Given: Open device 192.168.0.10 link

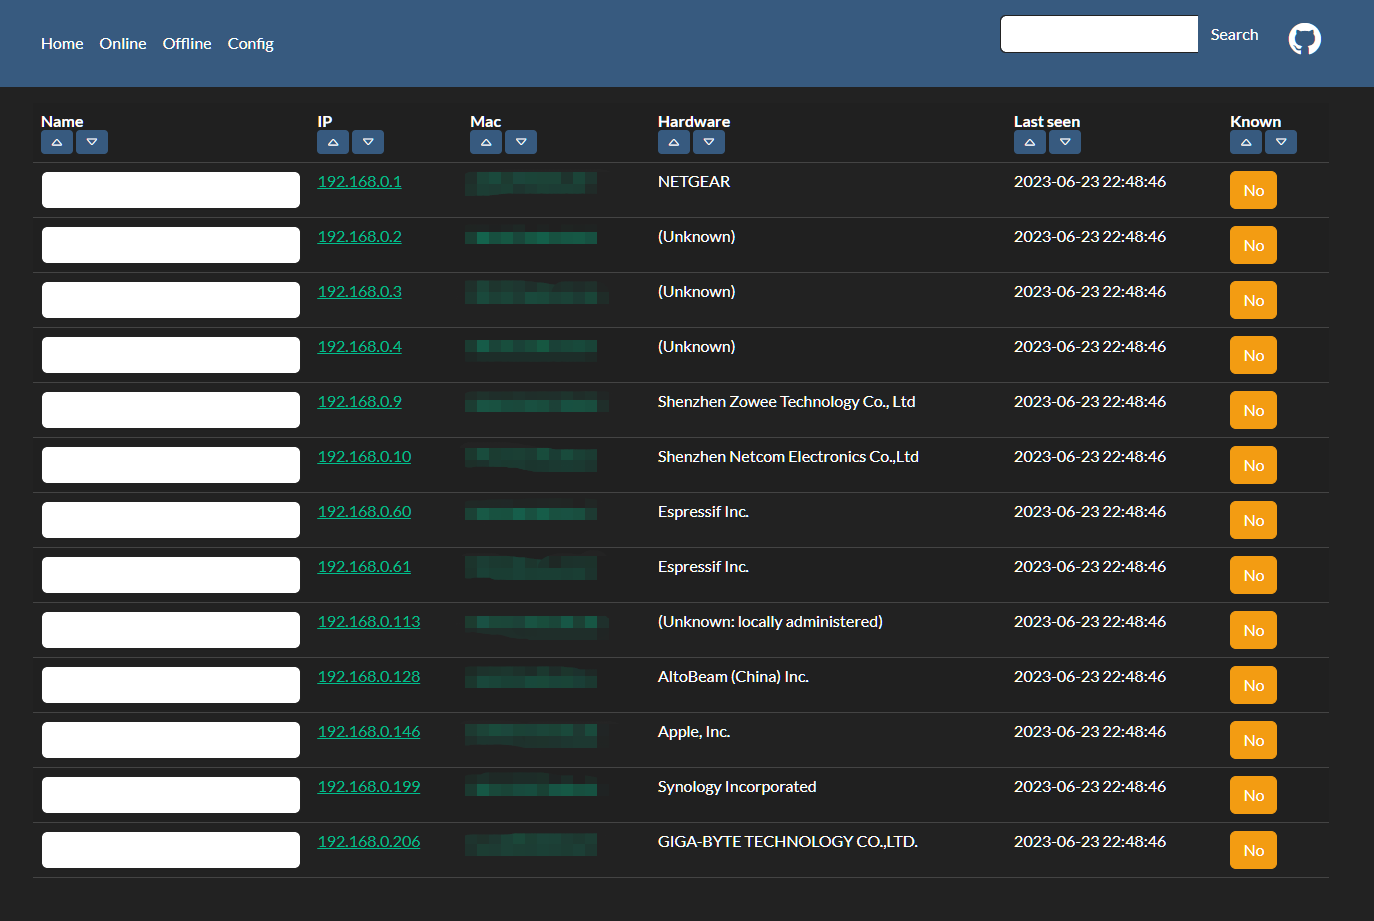Looking at the screenshot, I should tap(364, 457).
